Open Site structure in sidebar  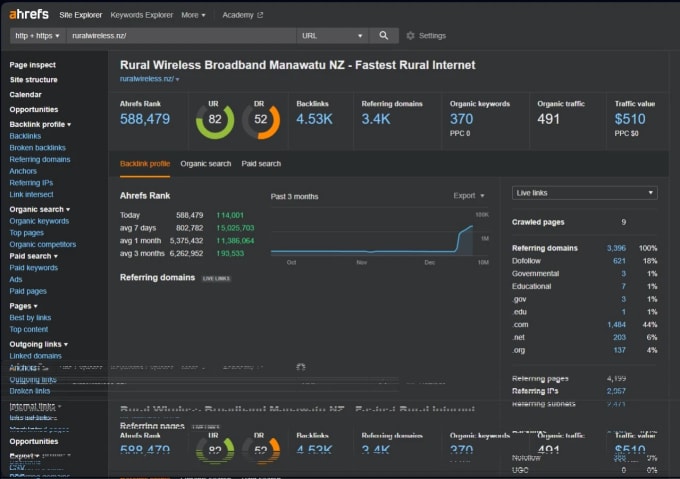tap(33, 80)
